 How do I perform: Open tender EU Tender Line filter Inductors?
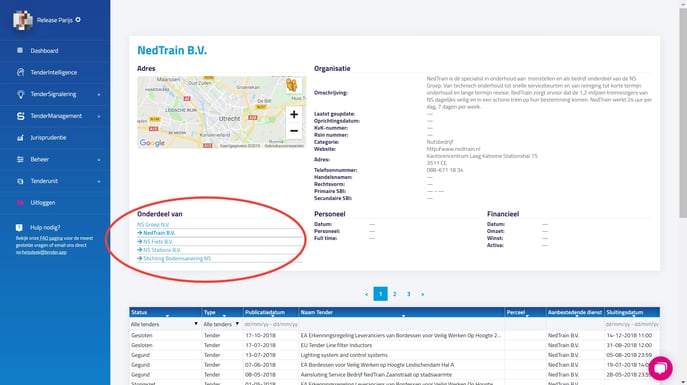click(336, 345)
